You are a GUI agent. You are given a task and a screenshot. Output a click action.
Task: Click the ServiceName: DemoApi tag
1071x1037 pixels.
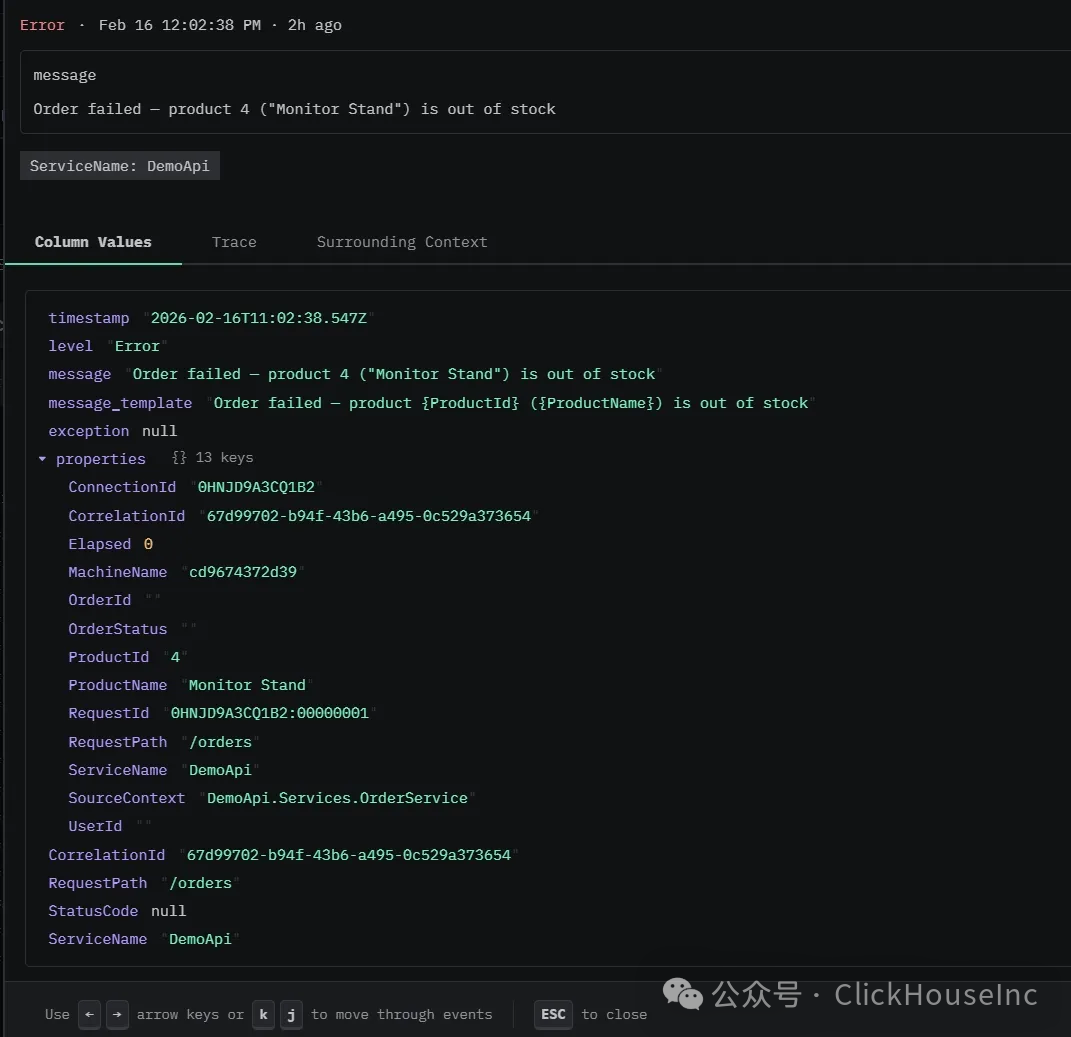[x=120, y=166]
